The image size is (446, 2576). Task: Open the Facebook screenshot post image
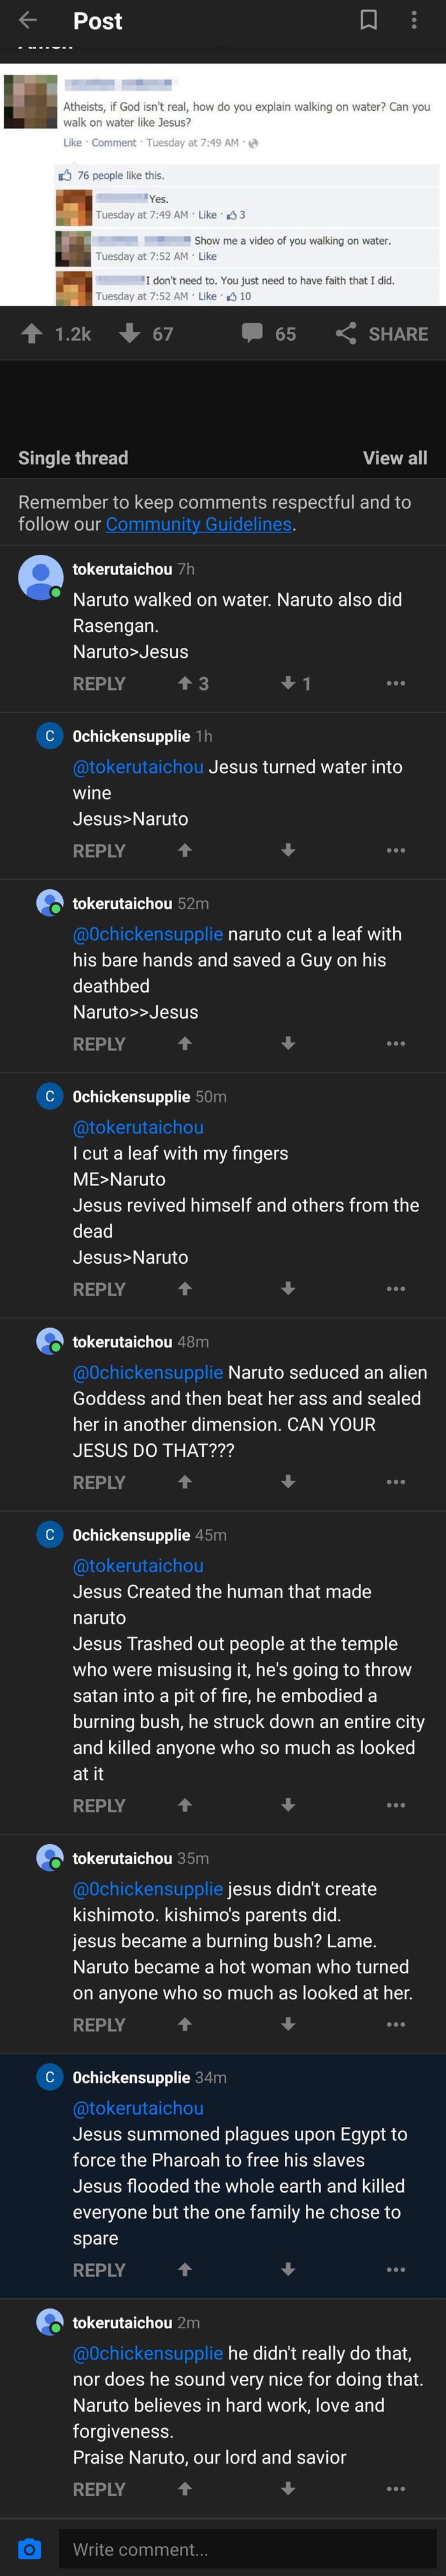(223, 185)
